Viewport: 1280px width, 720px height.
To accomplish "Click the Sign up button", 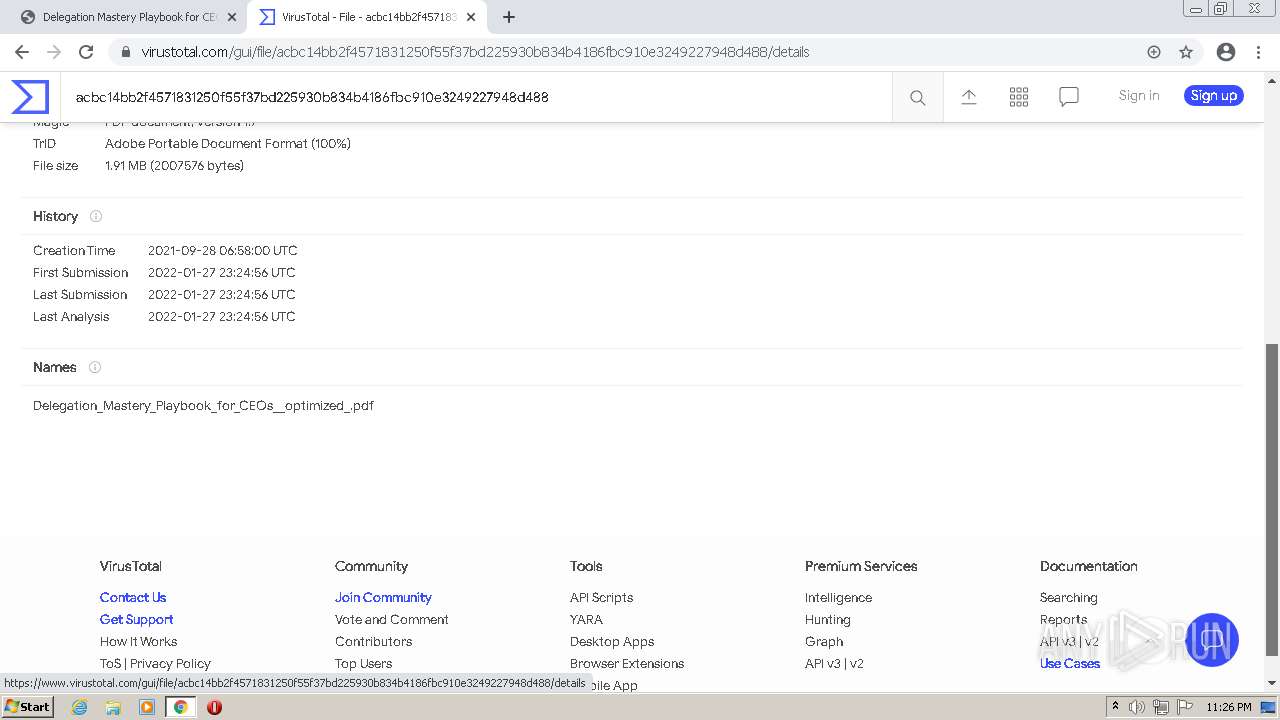I will (1214, 95).
